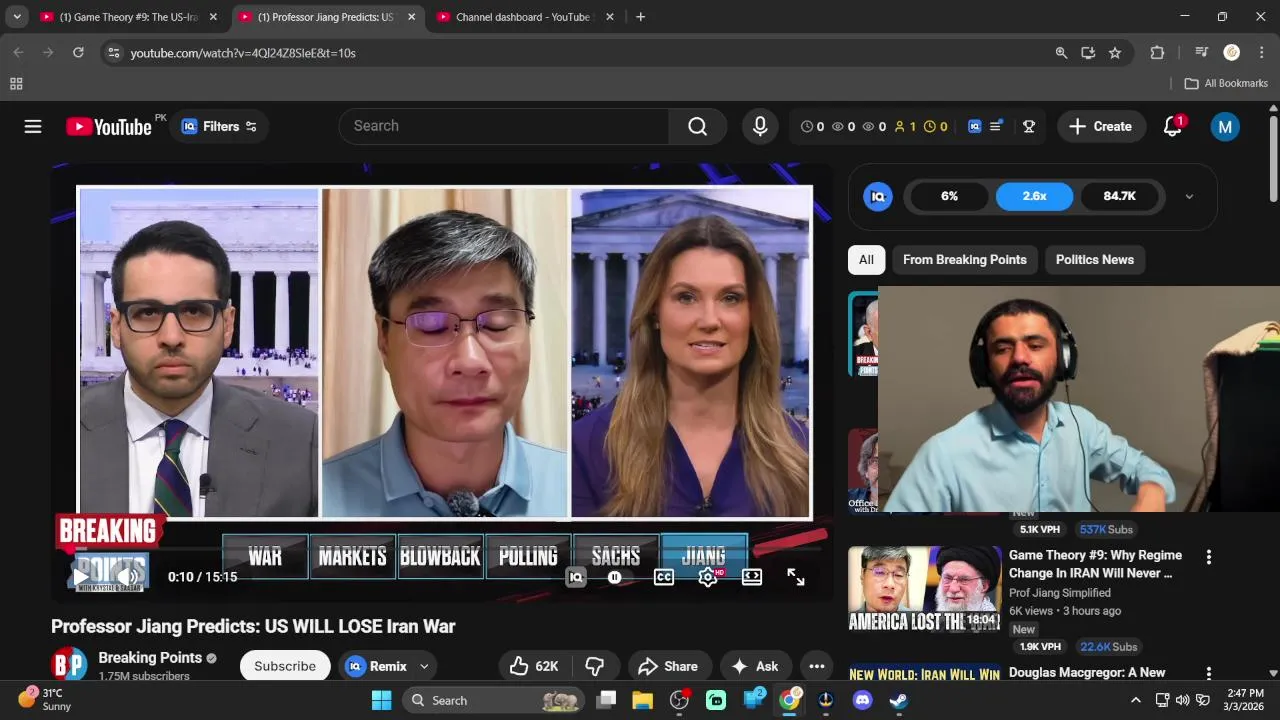Click the magnifier search submit button
This screenshot has width=1280, height=720.
pos(697,126)
